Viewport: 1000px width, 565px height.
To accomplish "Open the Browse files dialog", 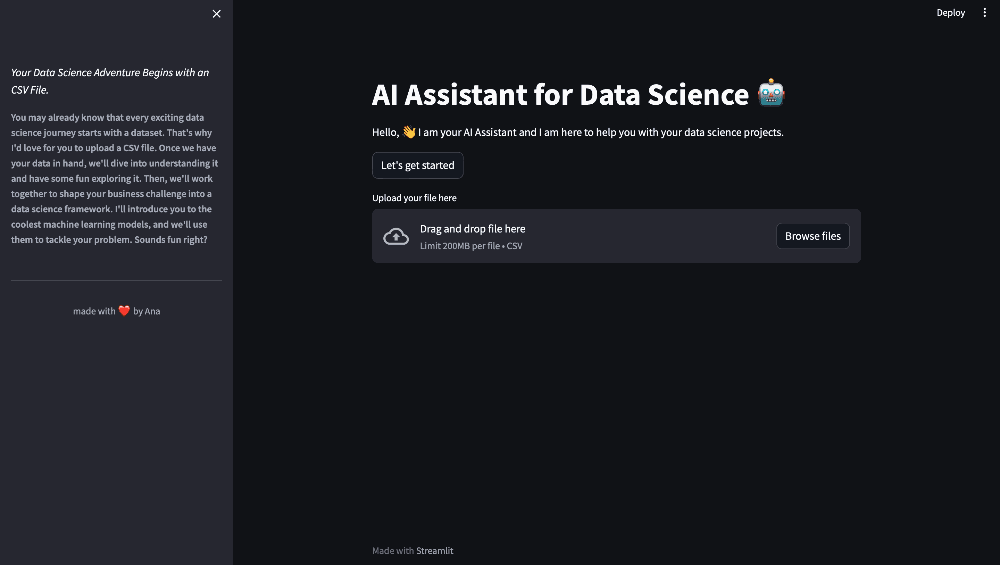I will click(x=812, y=236).
